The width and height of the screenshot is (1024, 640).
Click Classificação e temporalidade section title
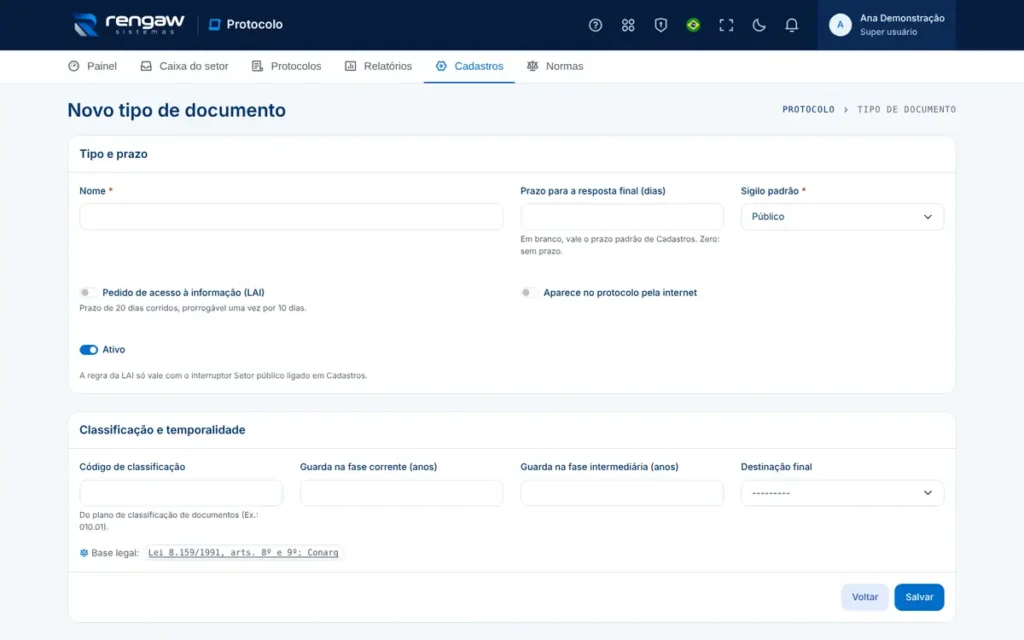[162, 430]
